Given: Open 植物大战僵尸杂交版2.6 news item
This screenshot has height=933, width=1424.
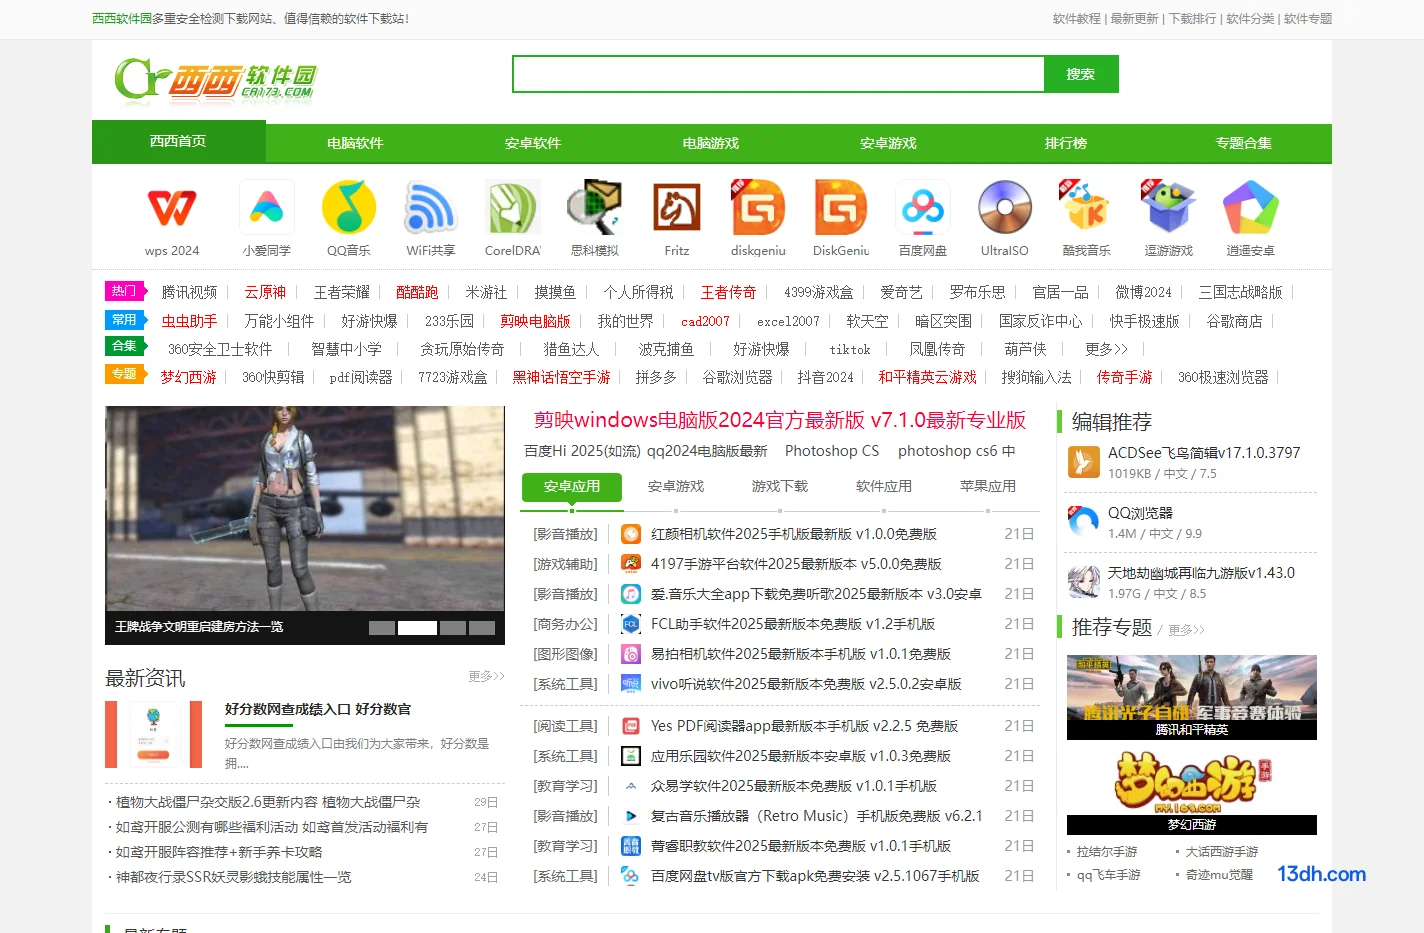Looking at the screenshot, I should (268, 802).
